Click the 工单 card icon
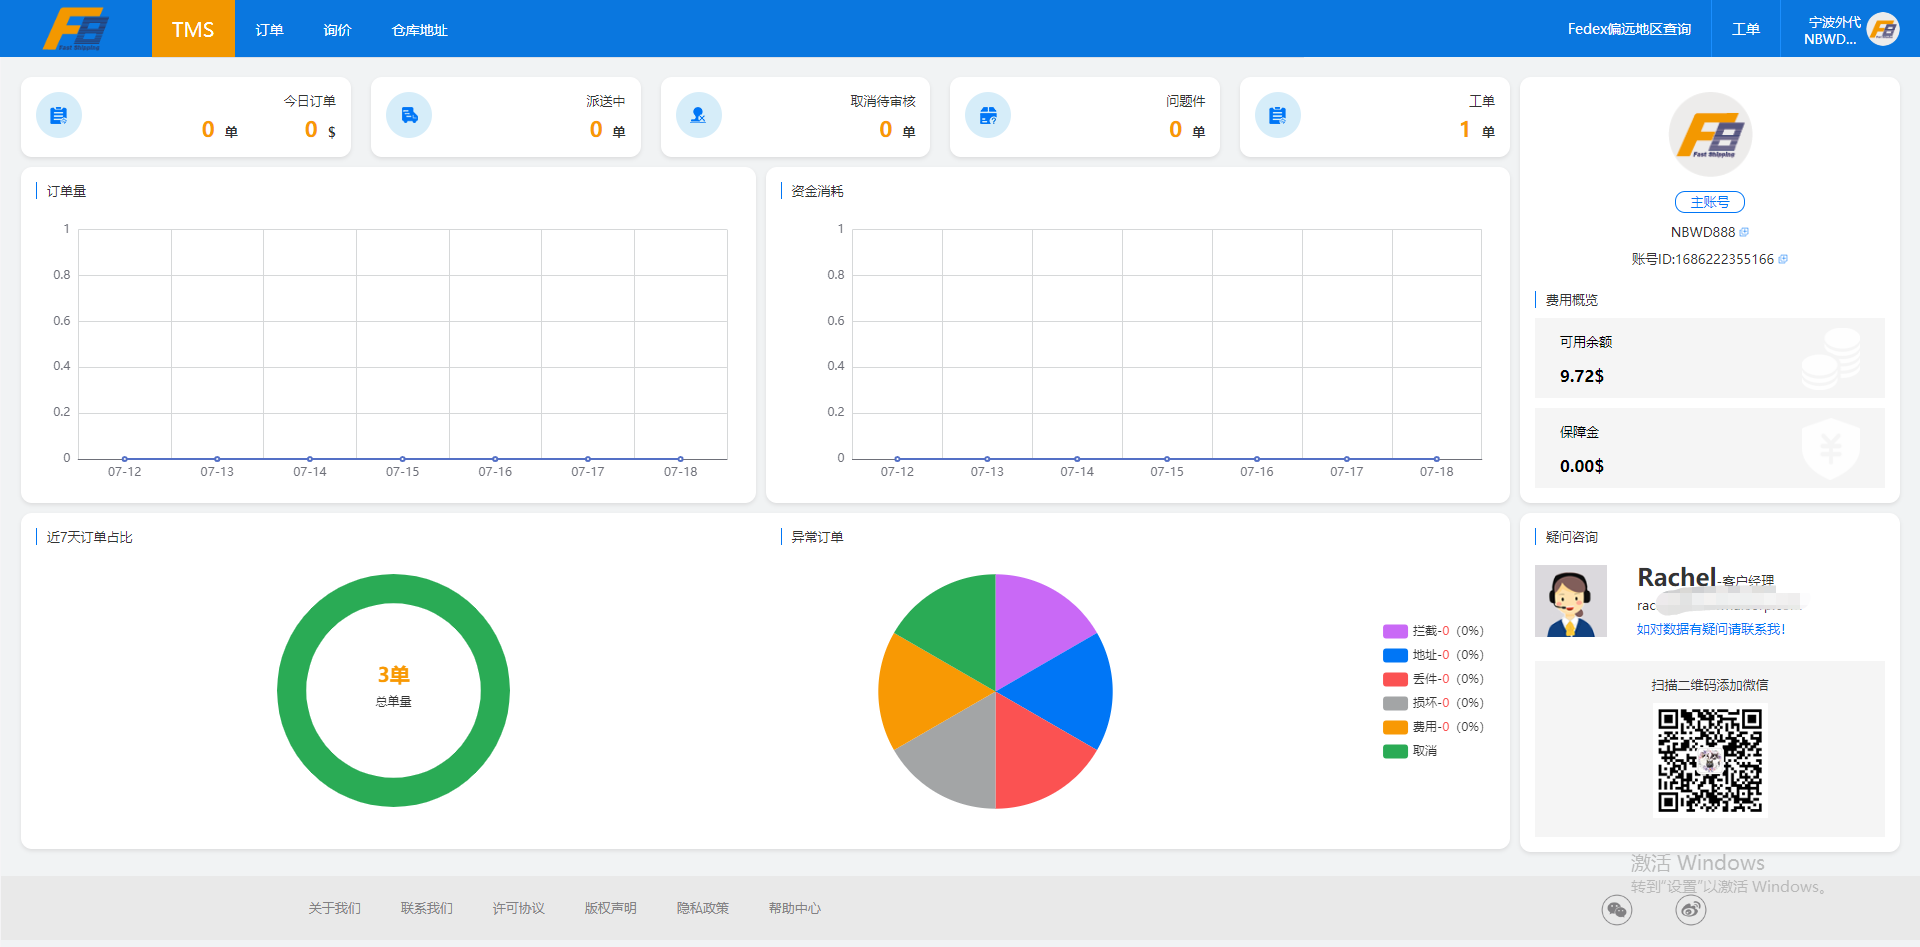 tap(1278, 116)
